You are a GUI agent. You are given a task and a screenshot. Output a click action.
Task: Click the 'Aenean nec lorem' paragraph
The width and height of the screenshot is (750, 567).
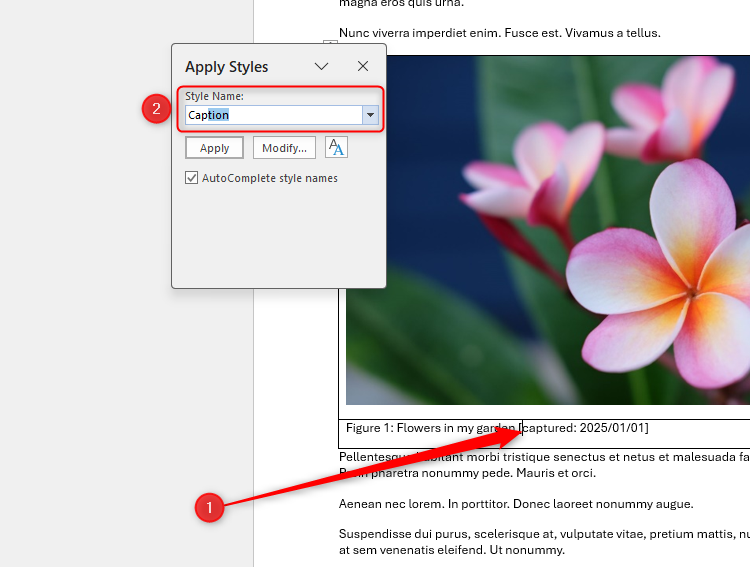coord(515,504)
